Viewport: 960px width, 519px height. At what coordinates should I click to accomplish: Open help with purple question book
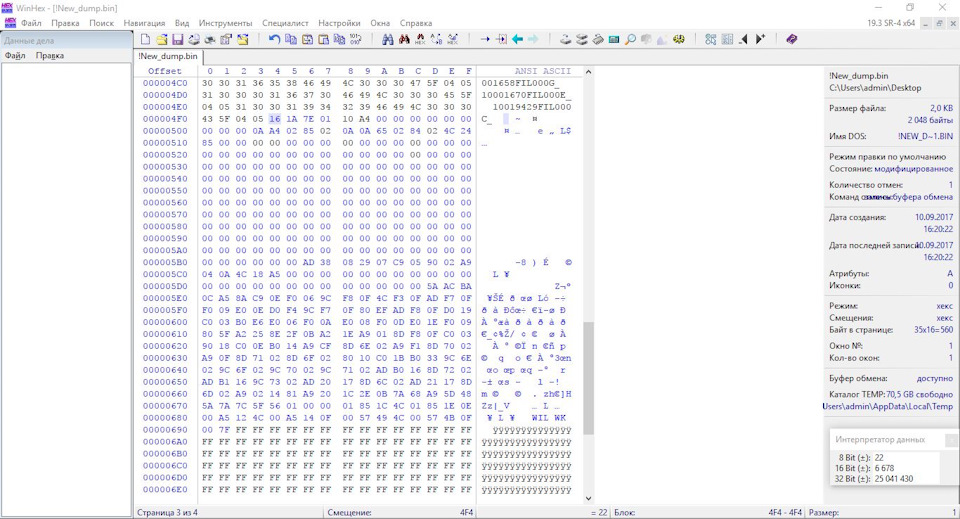(792, 39)
